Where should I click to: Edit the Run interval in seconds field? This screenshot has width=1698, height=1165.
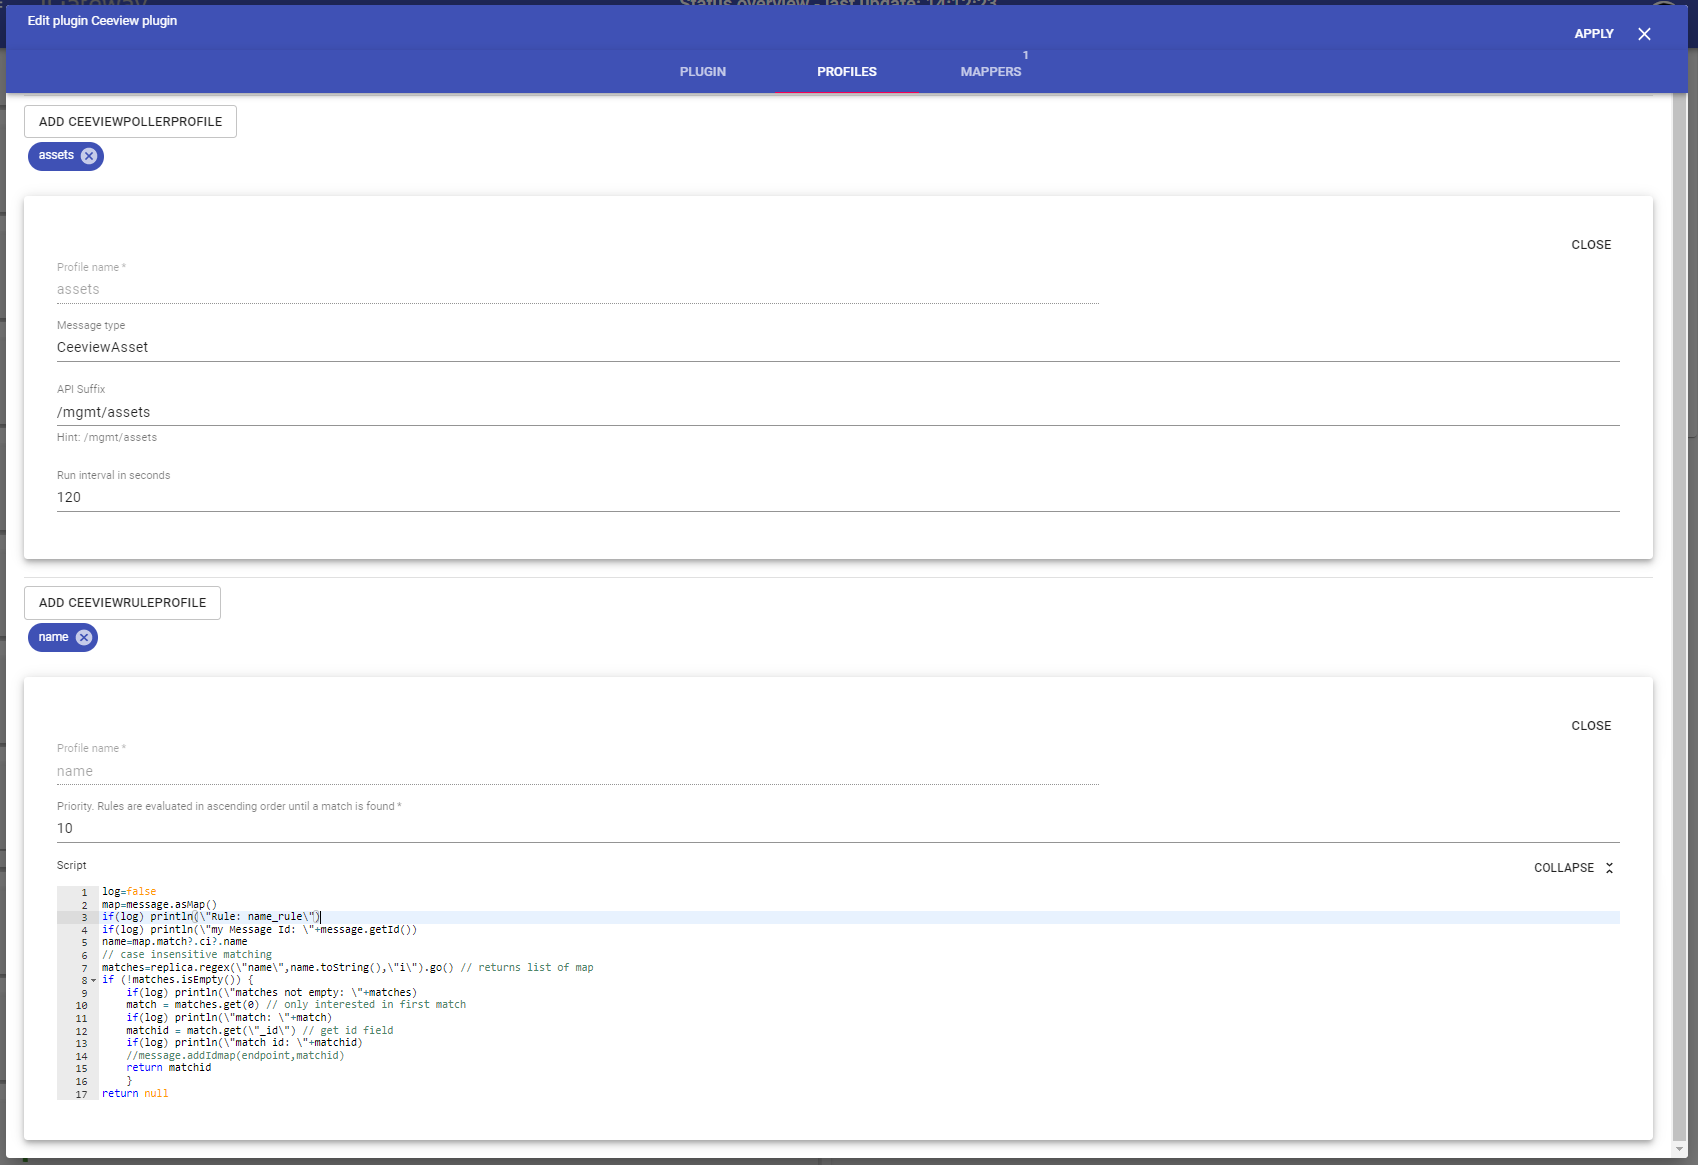click(x=836, y=498)
